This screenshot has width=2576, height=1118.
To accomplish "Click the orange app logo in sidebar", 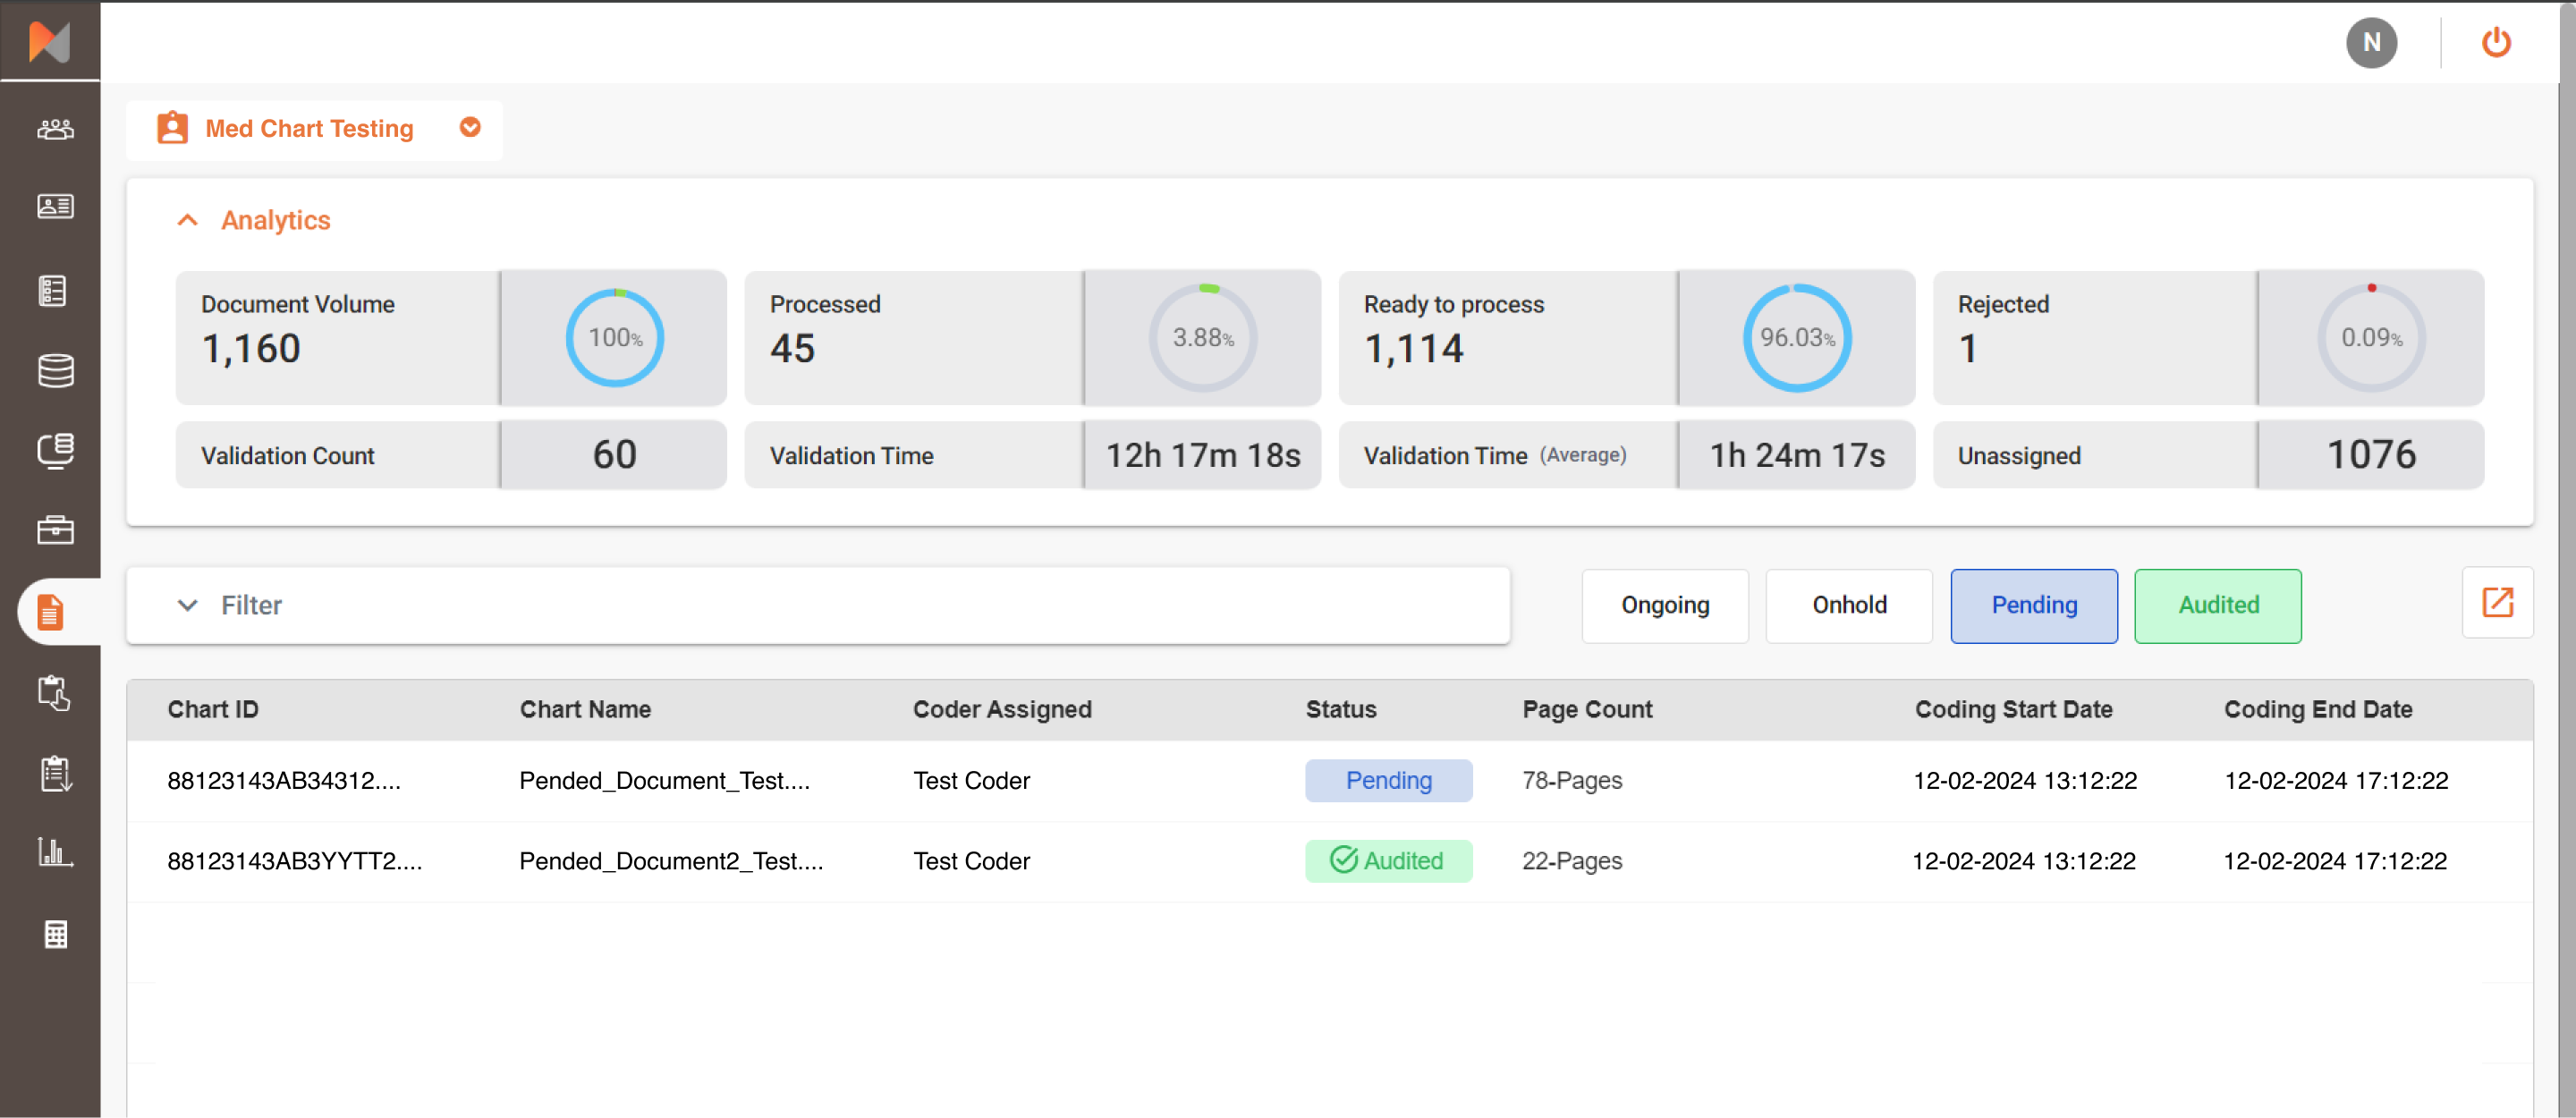I will [x=50, y=41].
